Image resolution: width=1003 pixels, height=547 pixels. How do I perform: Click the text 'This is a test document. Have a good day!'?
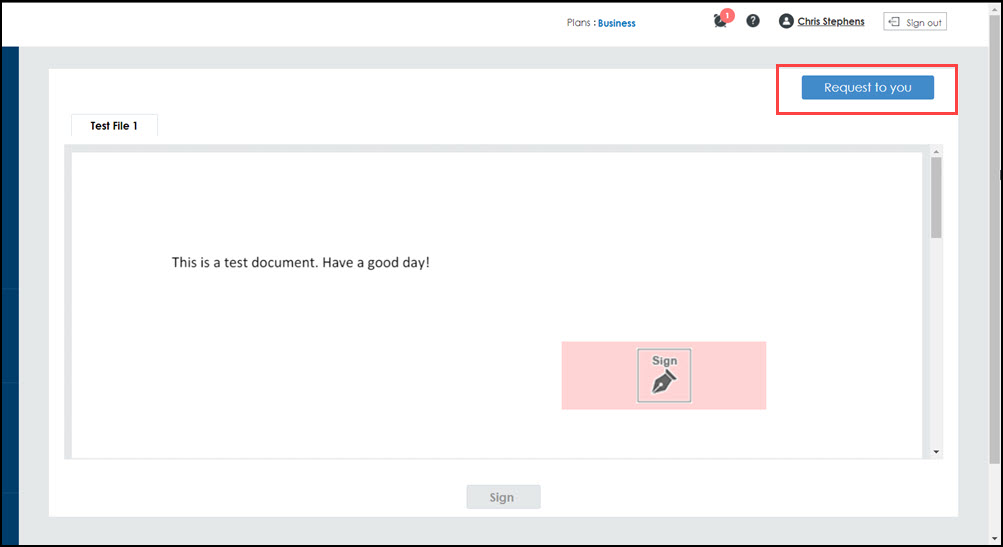coord(301,262)
